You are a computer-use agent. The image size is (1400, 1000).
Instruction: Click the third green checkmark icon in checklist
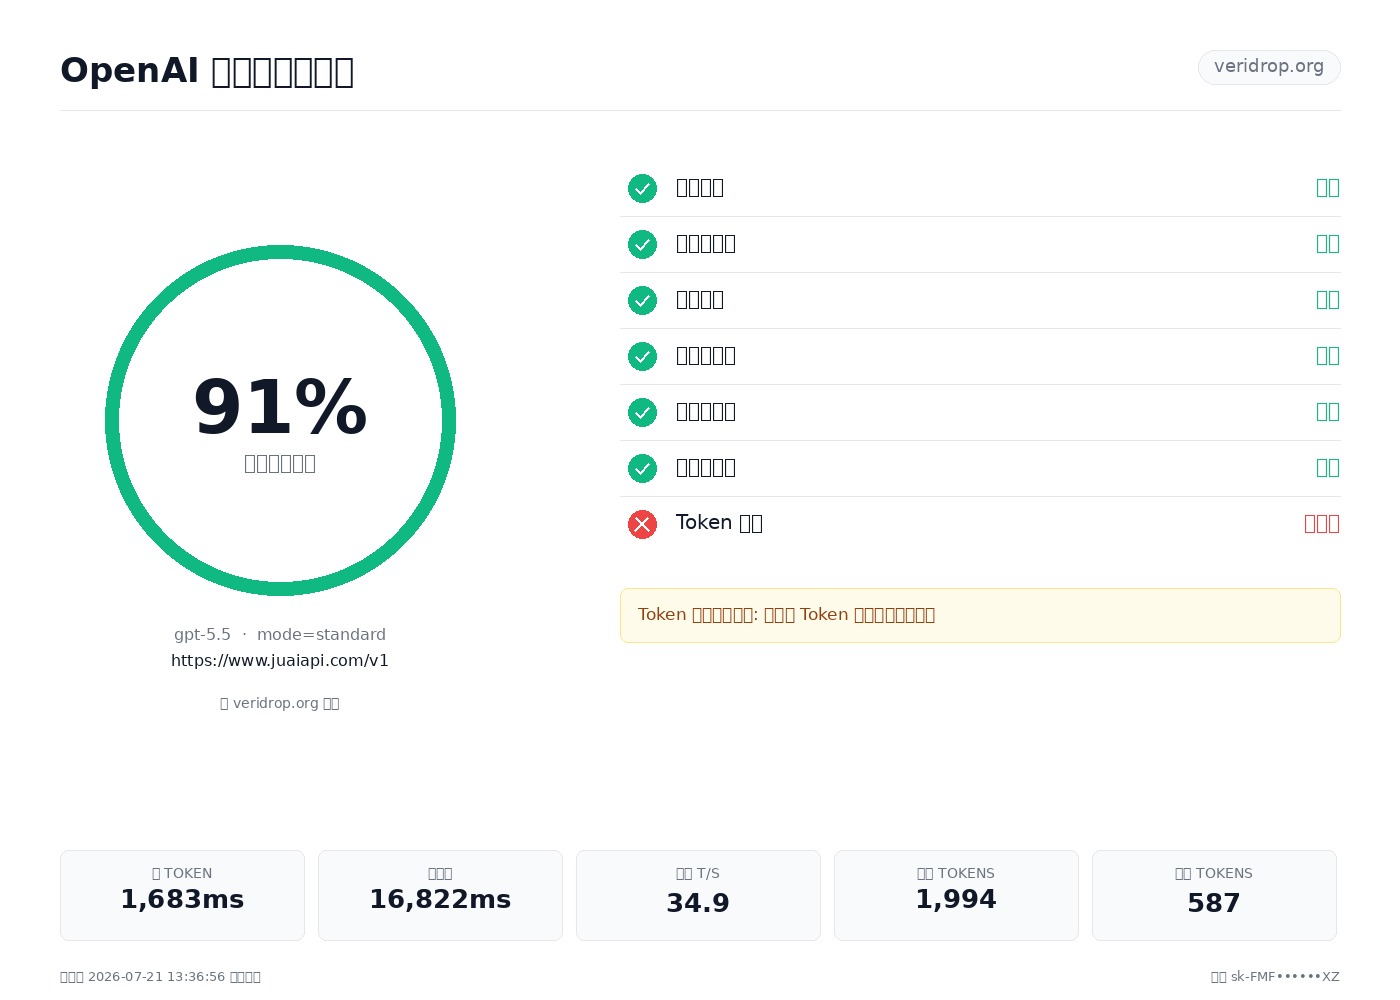pos(642,300)
